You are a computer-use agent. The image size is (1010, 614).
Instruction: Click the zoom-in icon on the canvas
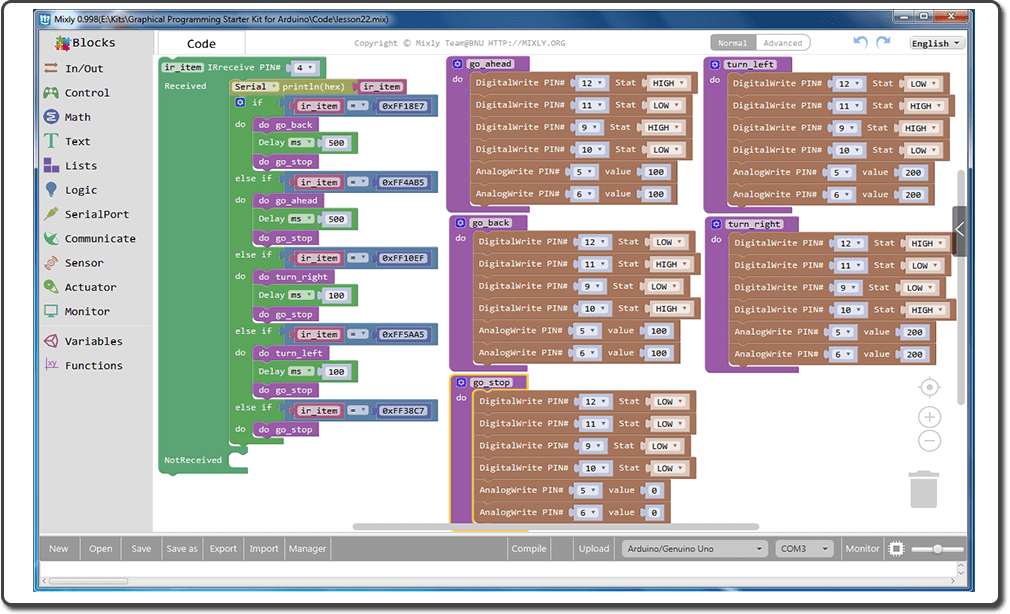tap(929, 417)
